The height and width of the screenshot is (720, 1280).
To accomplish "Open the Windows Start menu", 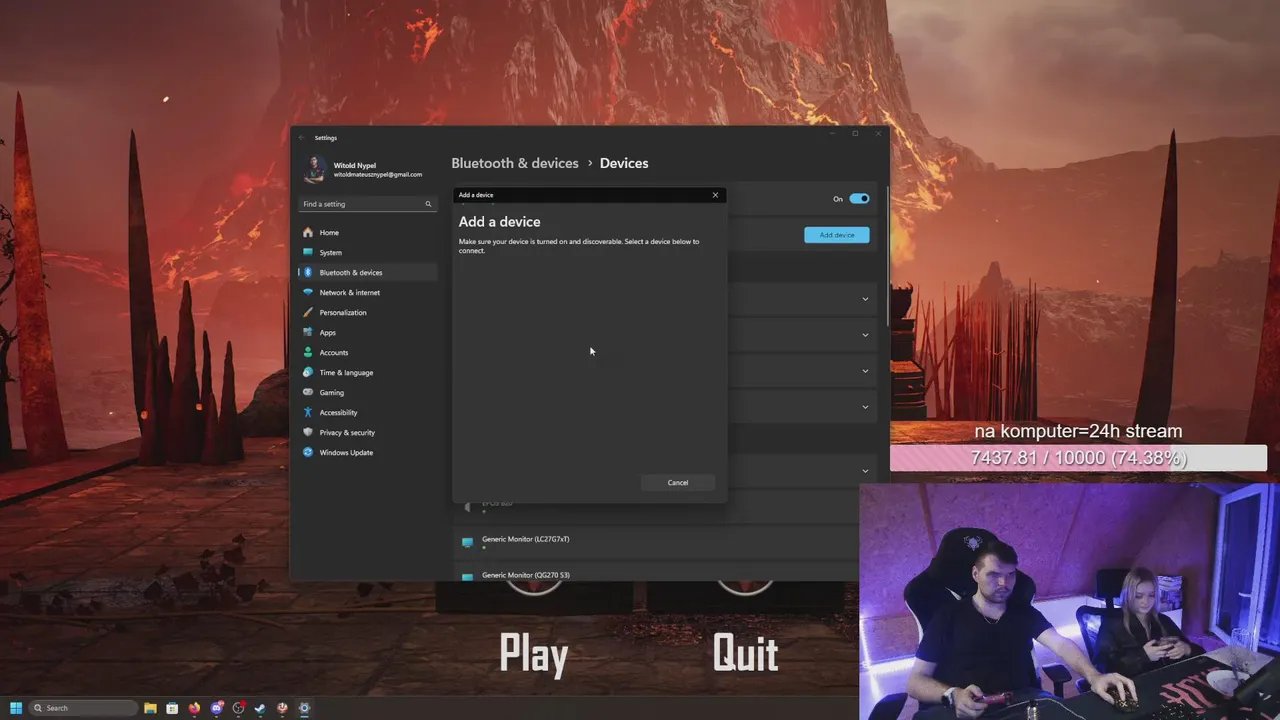I will point(16,708).
